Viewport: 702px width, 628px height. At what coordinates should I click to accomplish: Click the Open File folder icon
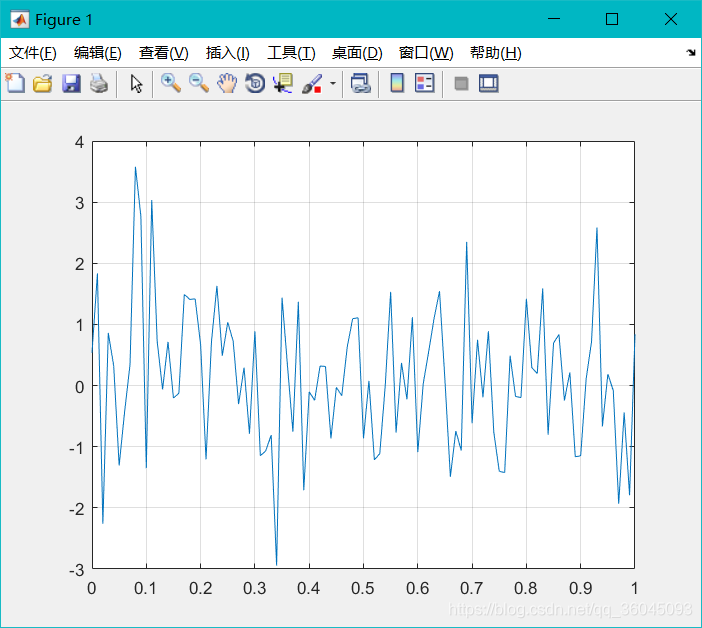coord(42,84)
